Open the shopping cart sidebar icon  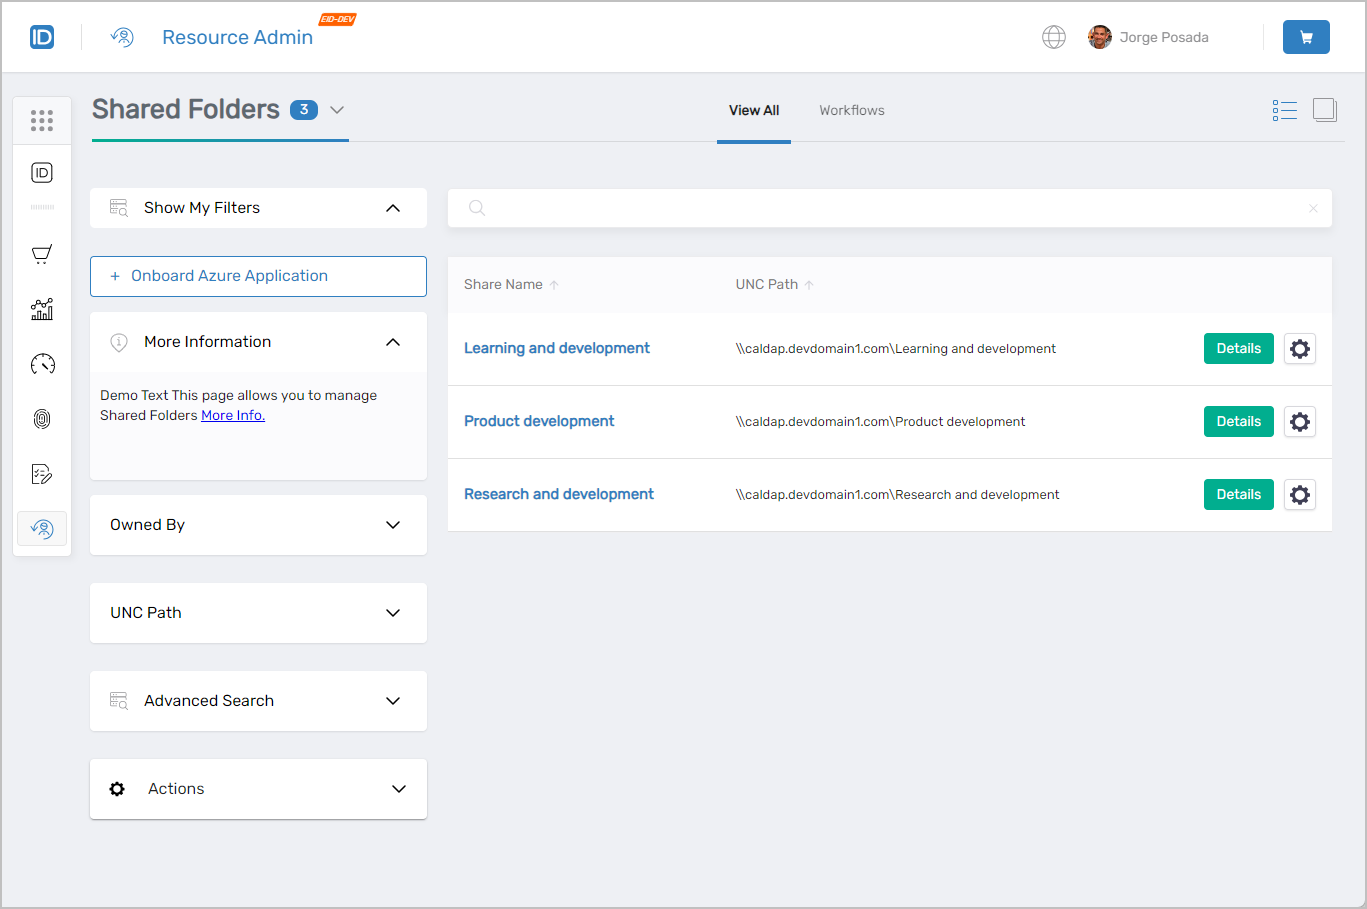pyautogui.click(x=41, y=253)
